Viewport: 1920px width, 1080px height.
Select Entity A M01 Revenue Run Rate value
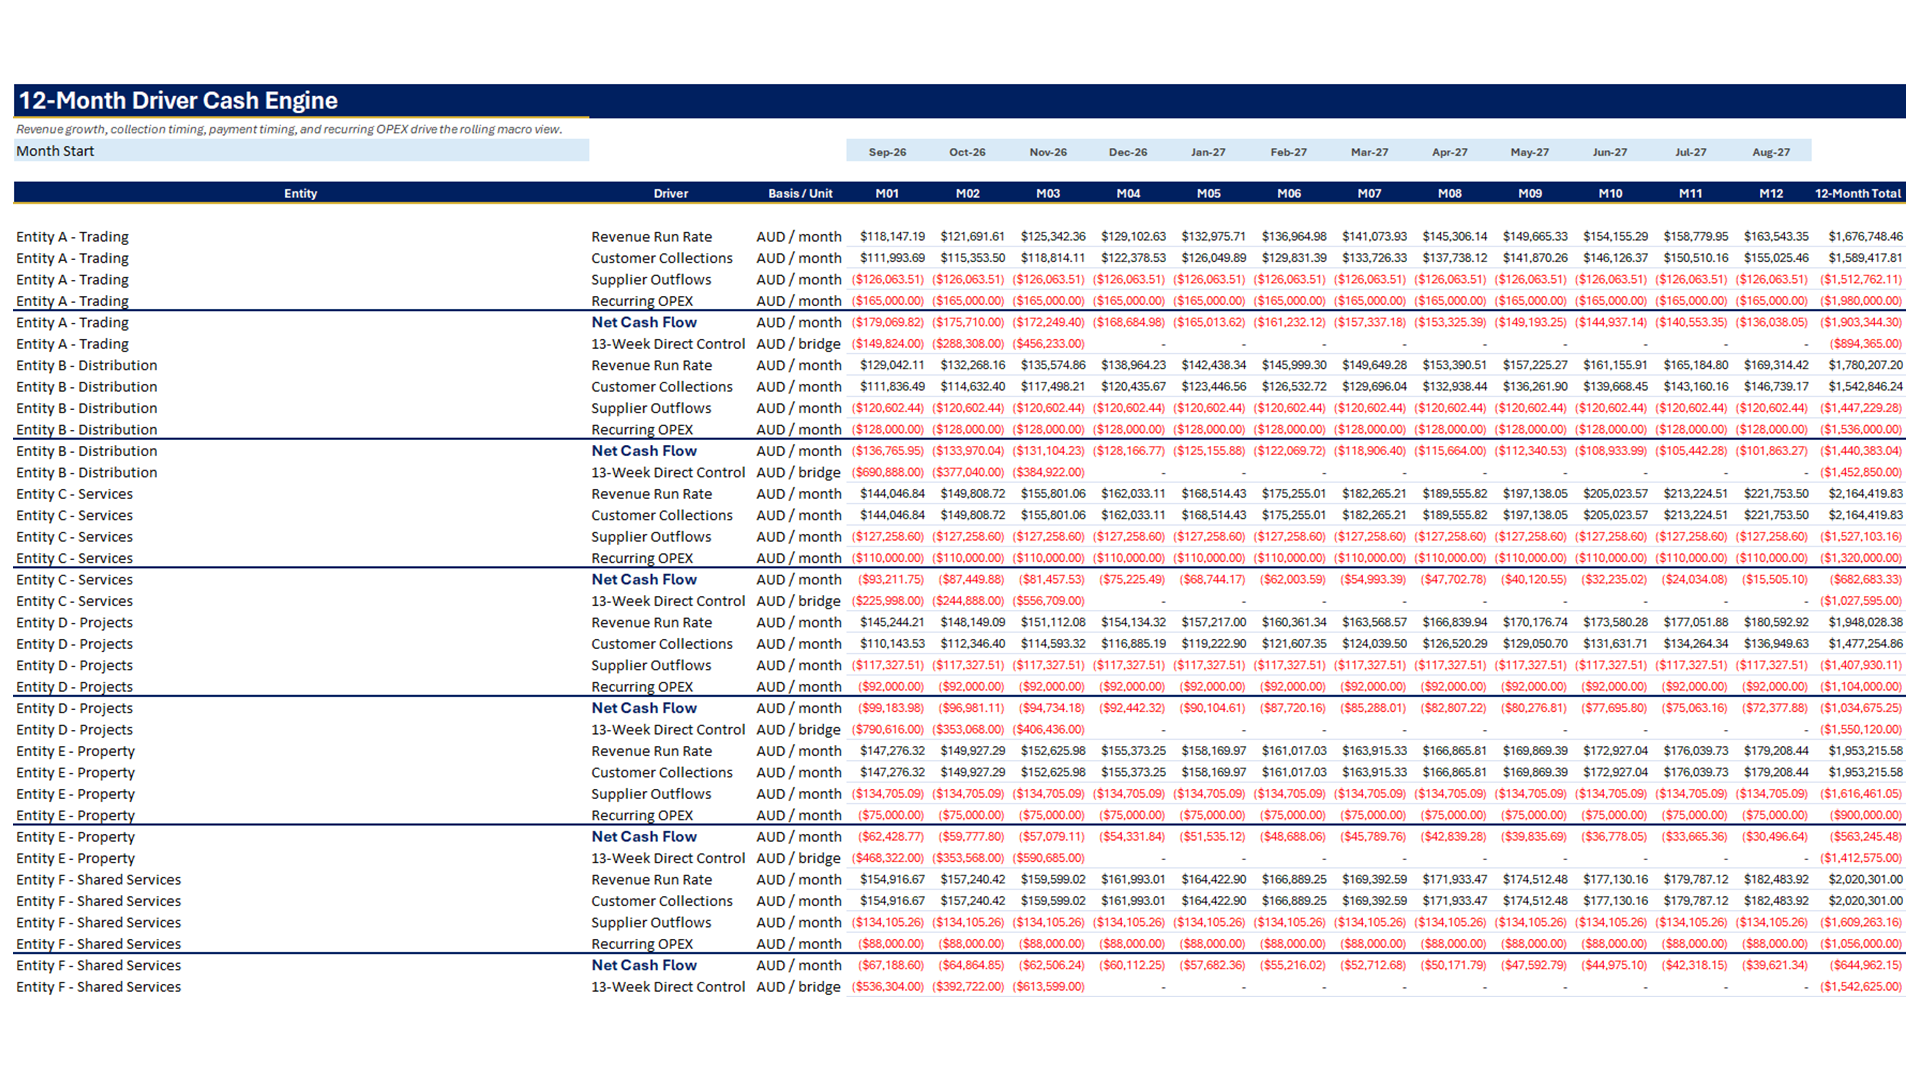(x=892, y=237)
